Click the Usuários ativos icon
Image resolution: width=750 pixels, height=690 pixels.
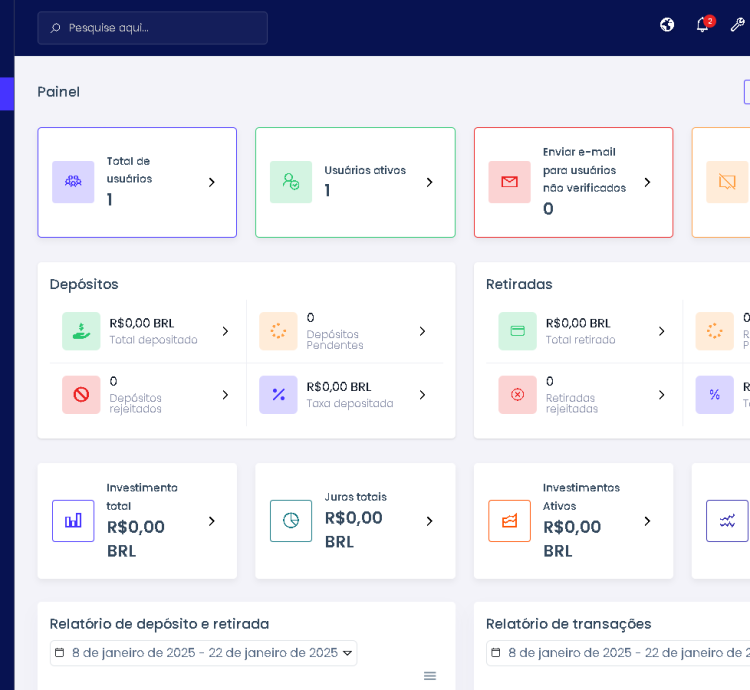[291, 182]
